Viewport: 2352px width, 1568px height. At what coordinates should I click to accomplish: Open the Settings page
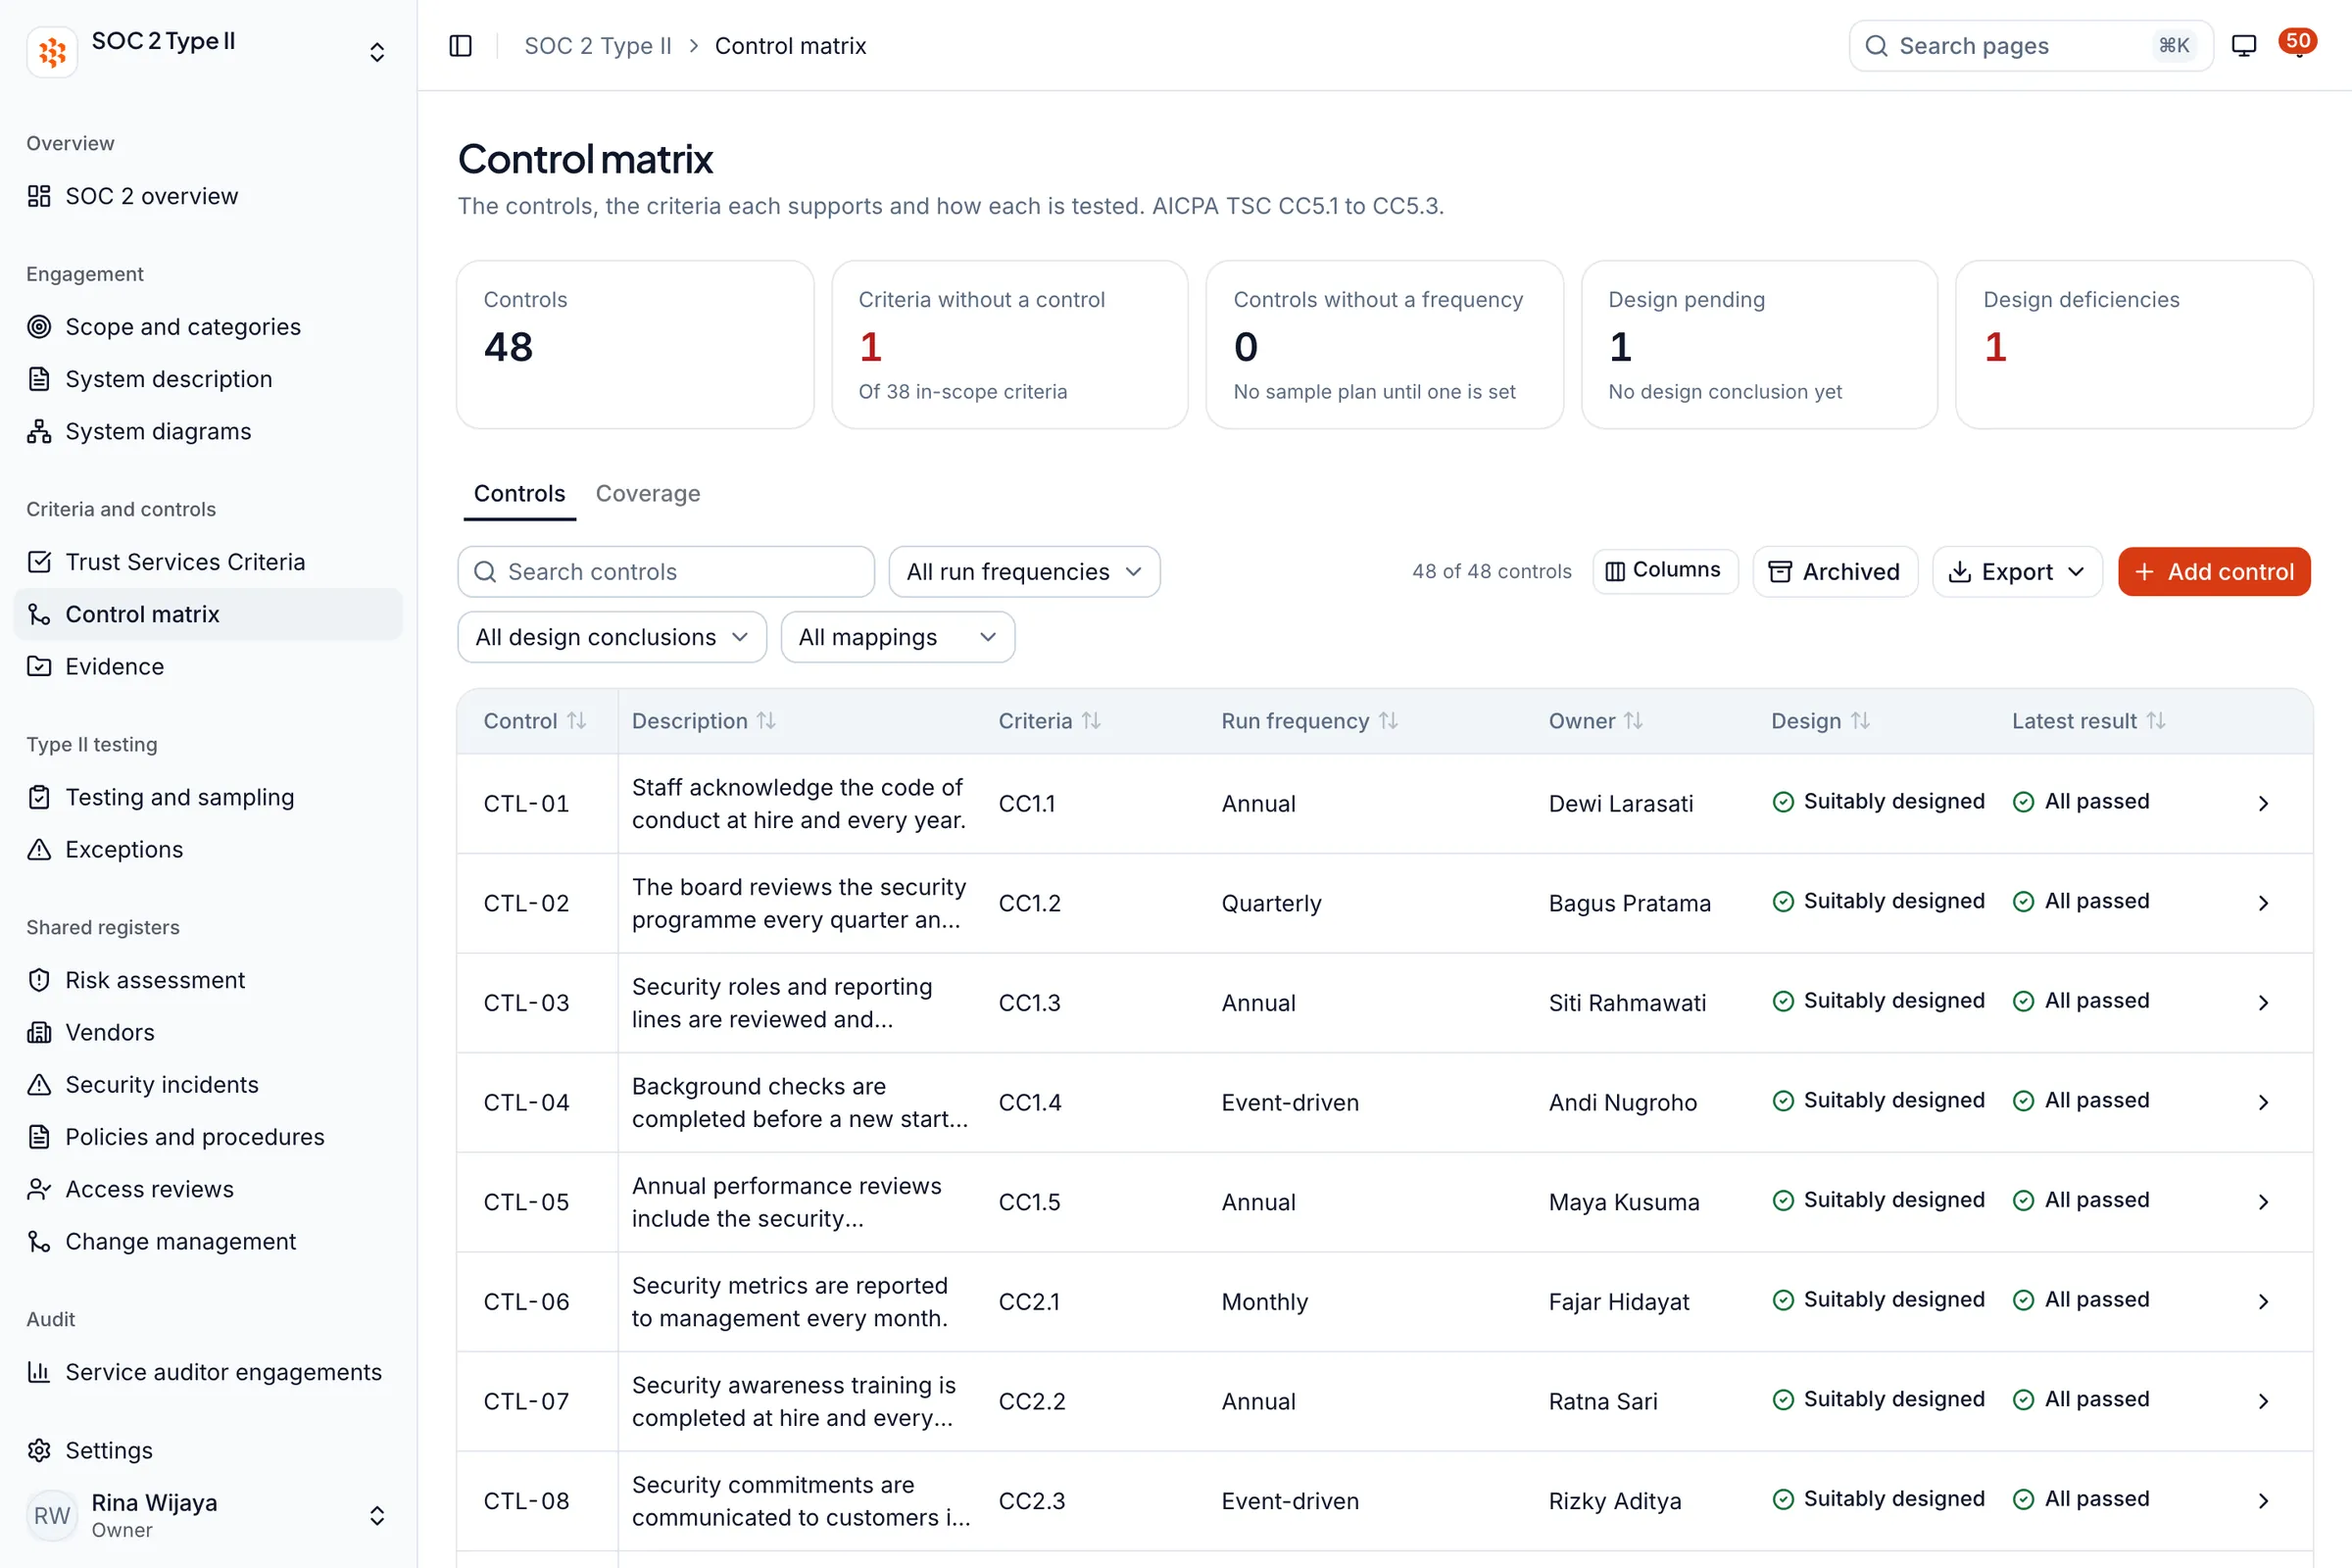pyautogui.click(x=208, y=1450)
